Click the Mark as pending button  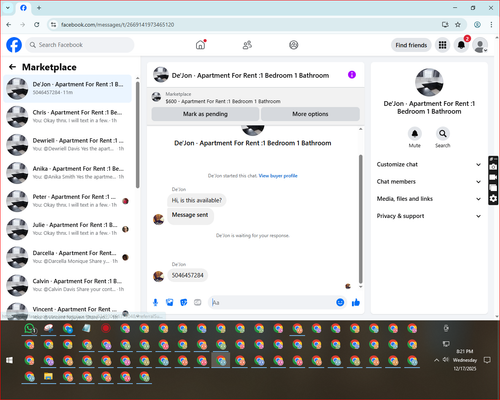click(205, 114)
